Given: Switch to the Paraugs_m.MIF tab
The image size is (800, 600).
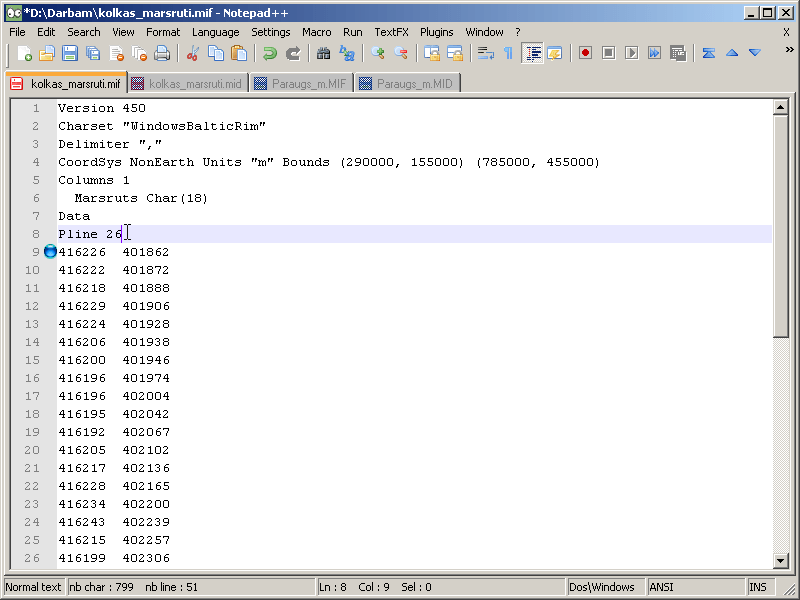Looking at the screenshot, I should 302,84.
